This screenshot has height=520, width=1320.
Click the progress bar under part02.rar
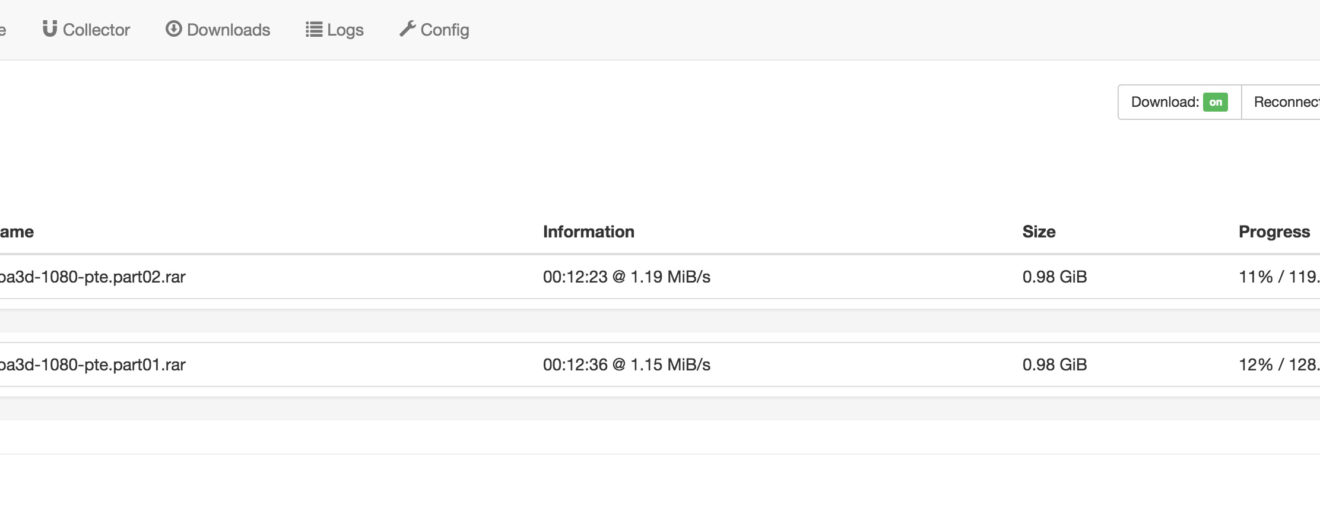click(660, 321)
